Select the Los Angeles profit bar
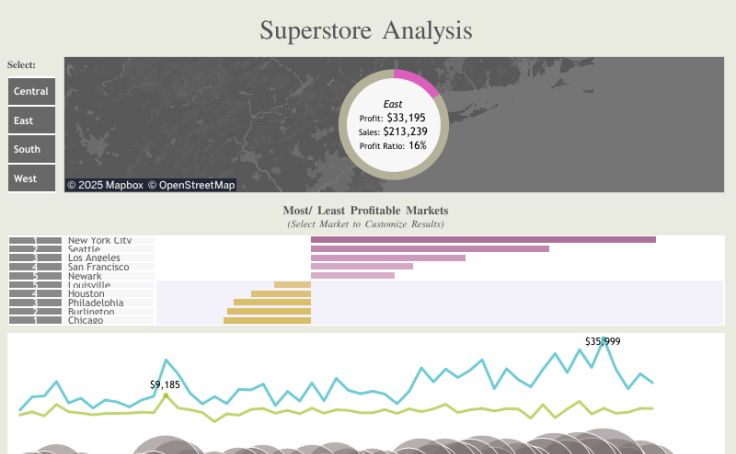This screenshot has width=736, height=454. pyautogui.click(x=388, y=258)
